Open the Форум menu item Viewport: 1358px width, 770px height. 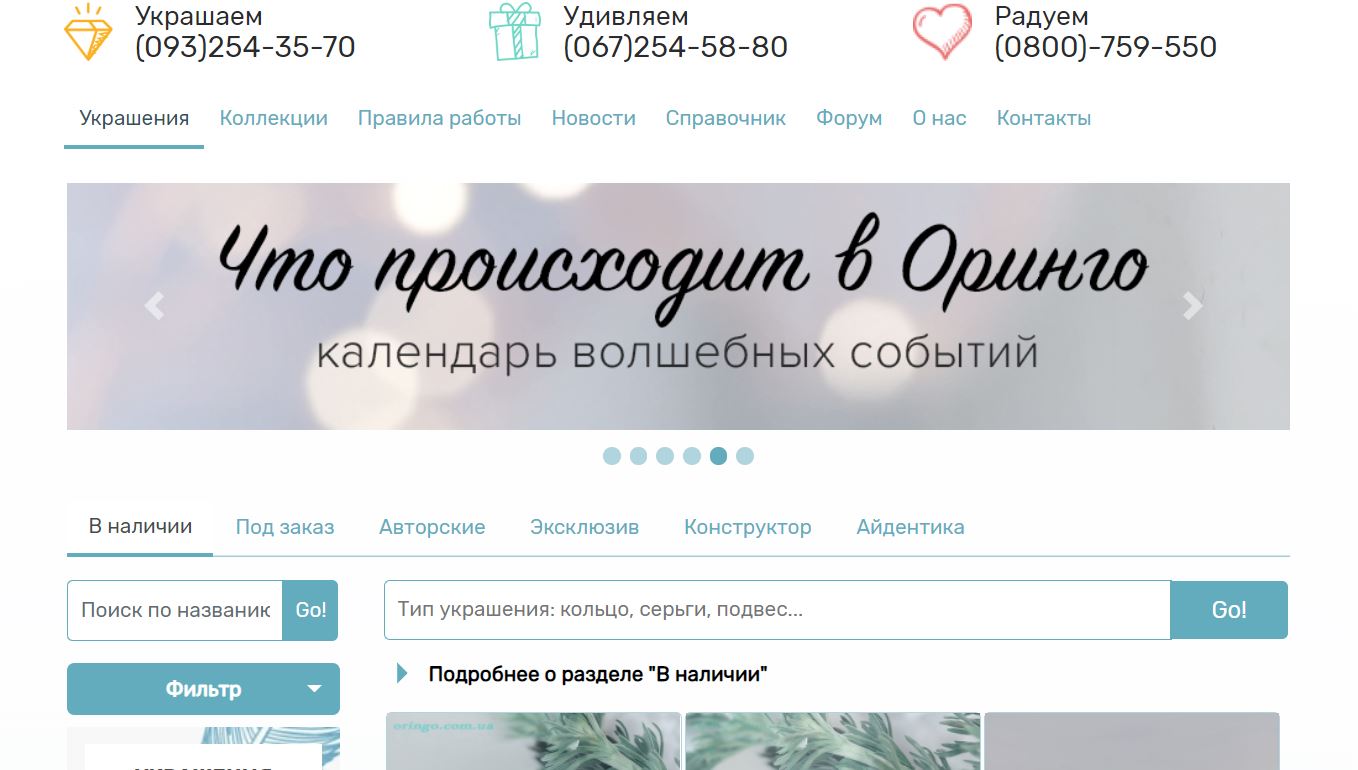coord(849,118)
